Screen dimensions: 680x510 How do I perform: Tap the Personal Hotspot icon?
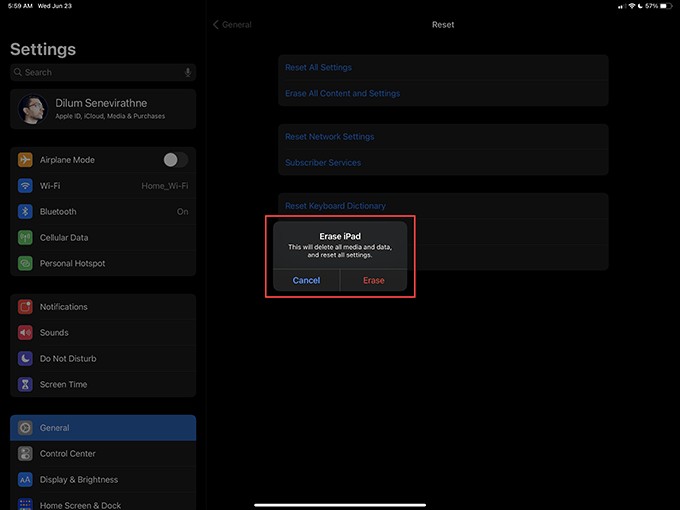(x=25, y=263)
